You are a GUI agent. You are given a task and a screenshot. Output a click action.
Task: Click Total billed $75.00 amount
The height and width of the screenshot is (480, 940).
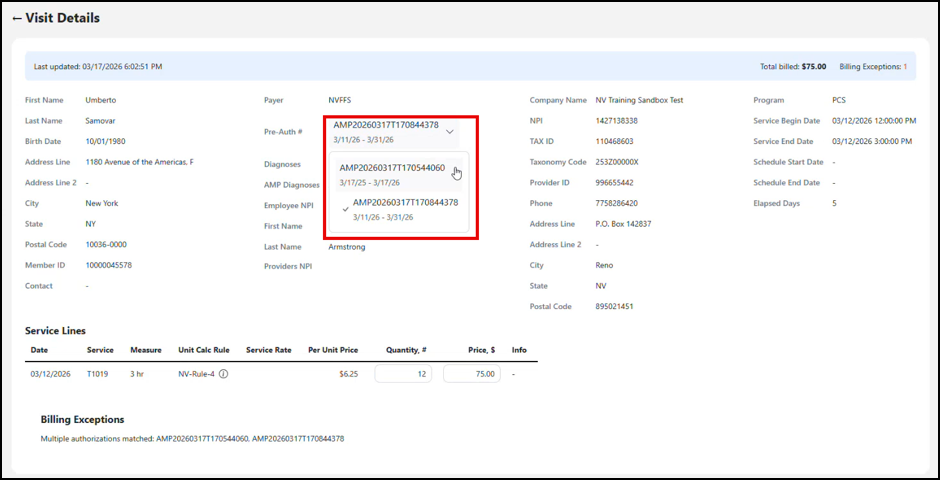pos(793,67)
